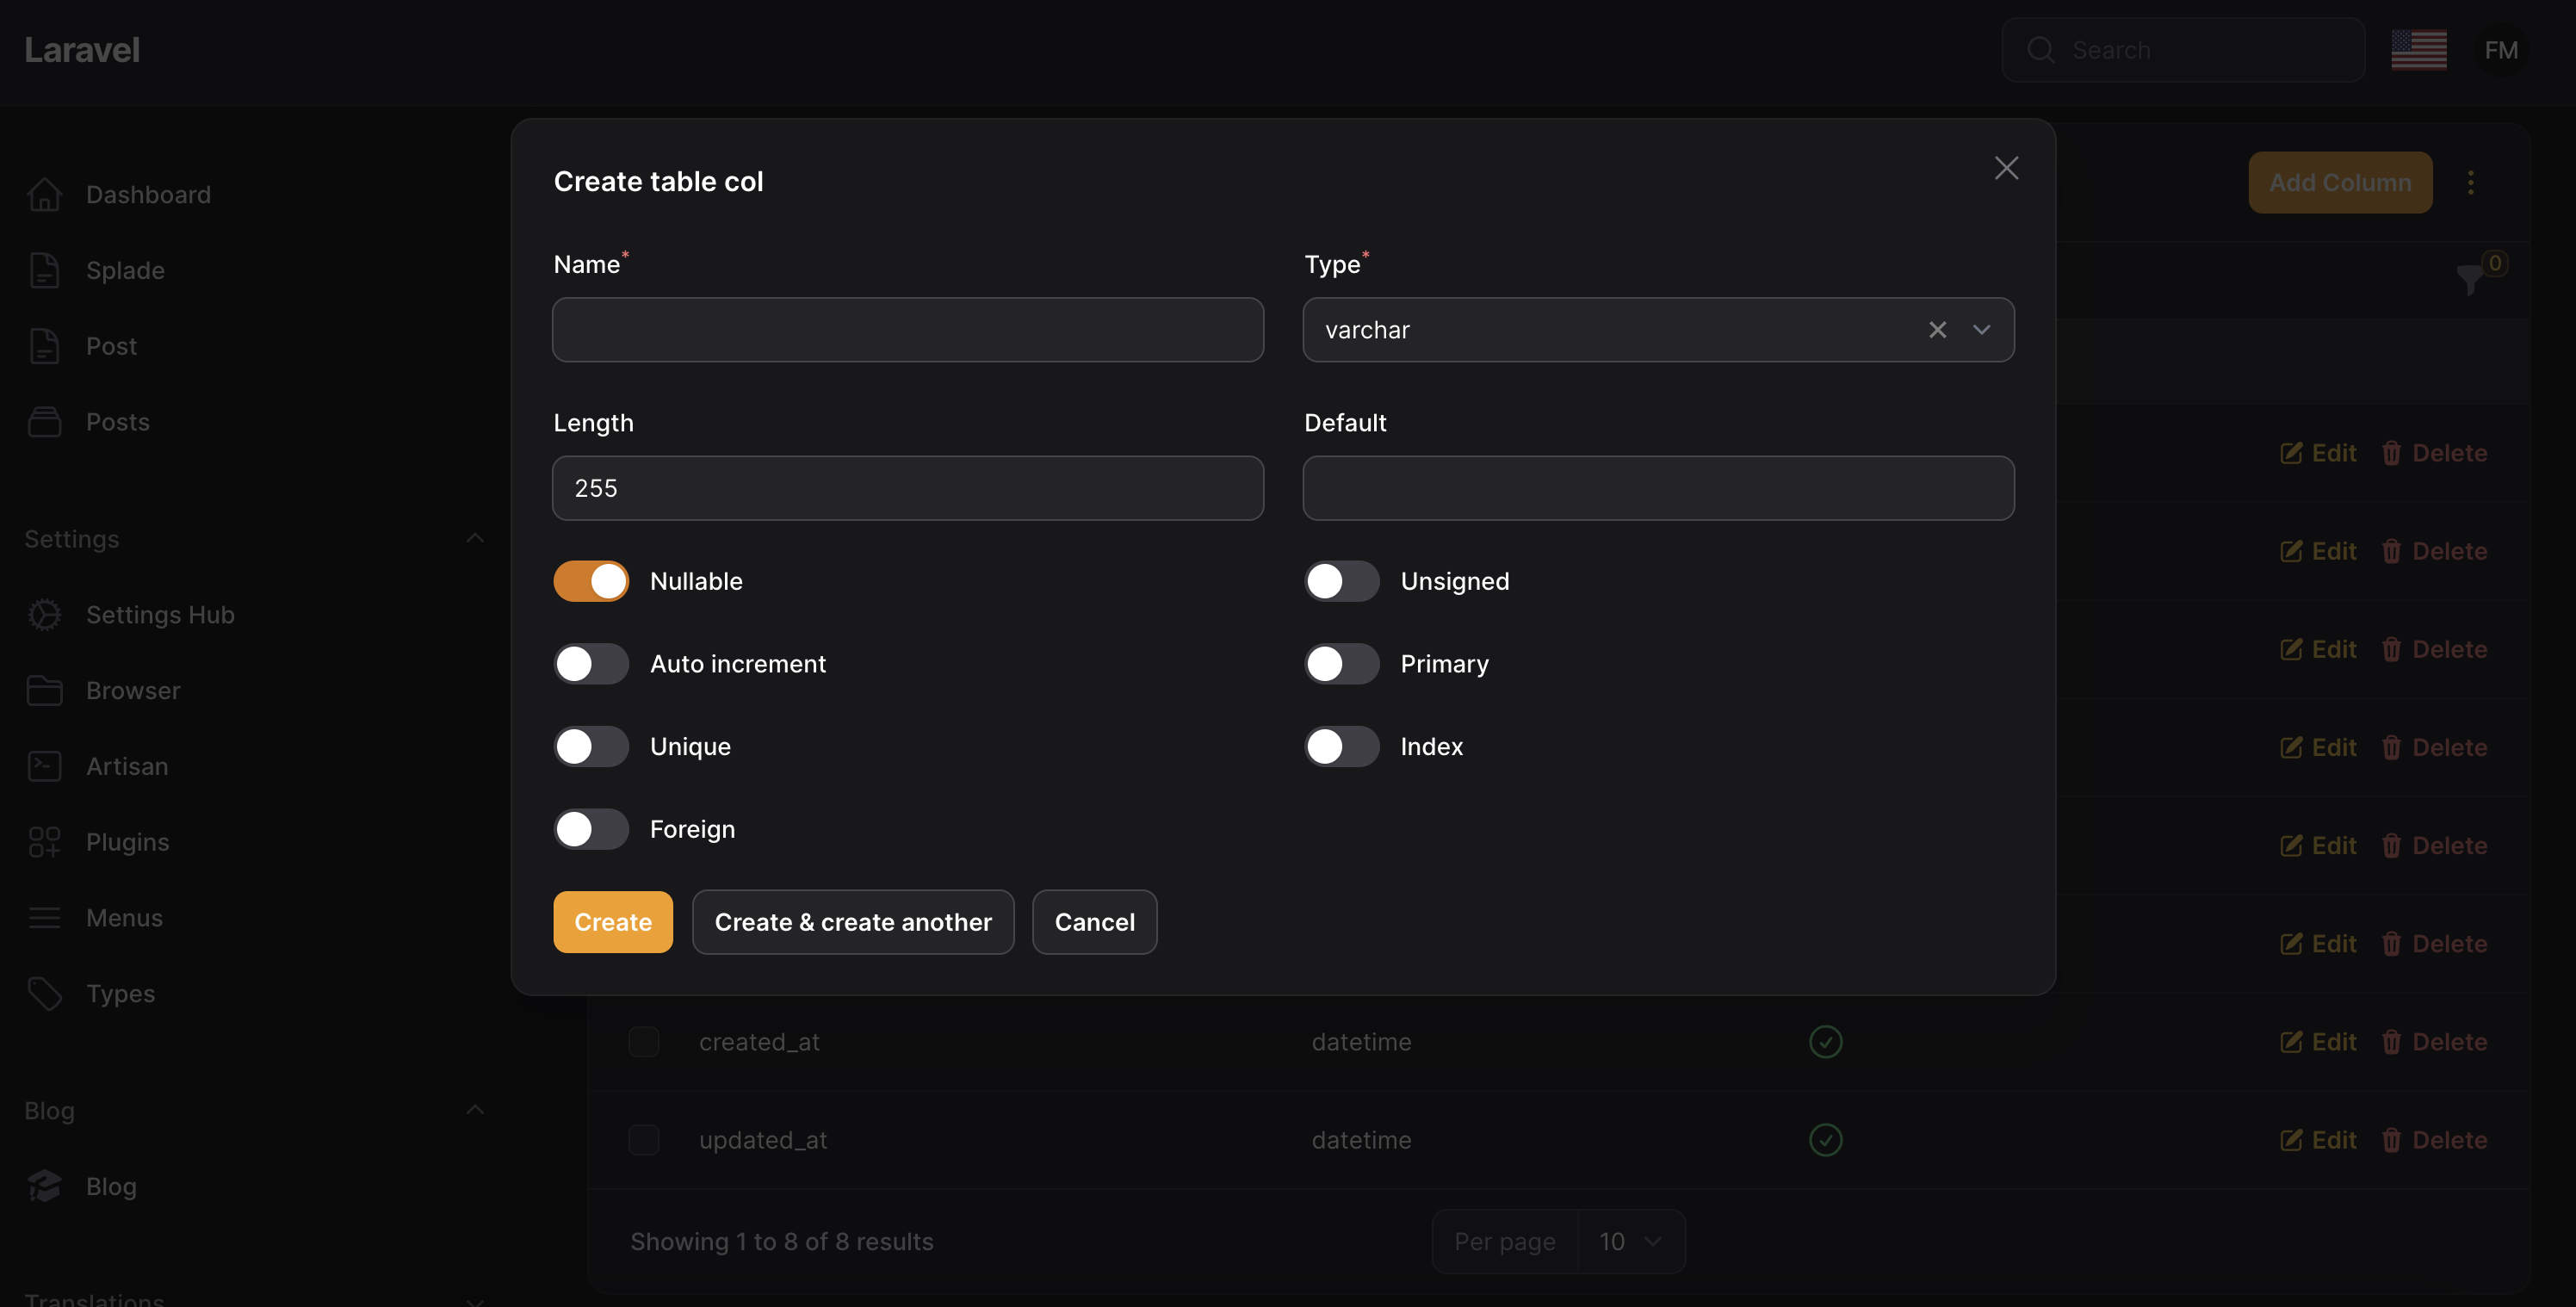The width and height of the screenshot is (2576, 1307).
Task: Collapse the Settings sidebar group
Action: click(x=475, y=538)
